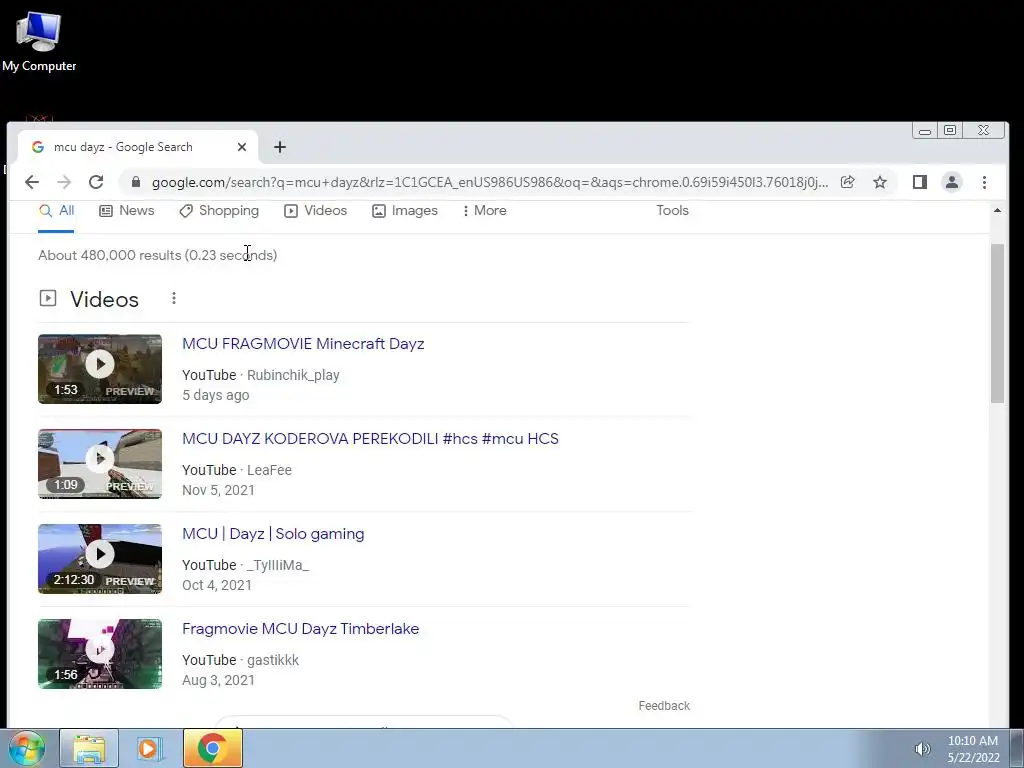Open the MCU | Dayz | Solo gaming link
Viewport: 1024px width, 768px height.
click(x=273, y=534)
